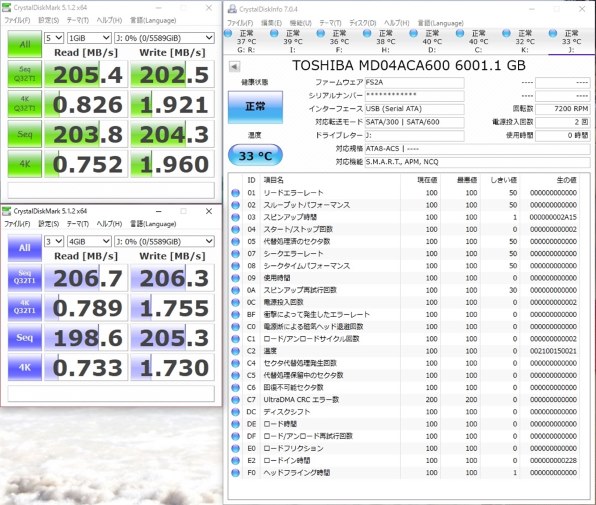Click green Seq test button in top window
Viewport: 596px width, 505px height.
coord(25,134)
